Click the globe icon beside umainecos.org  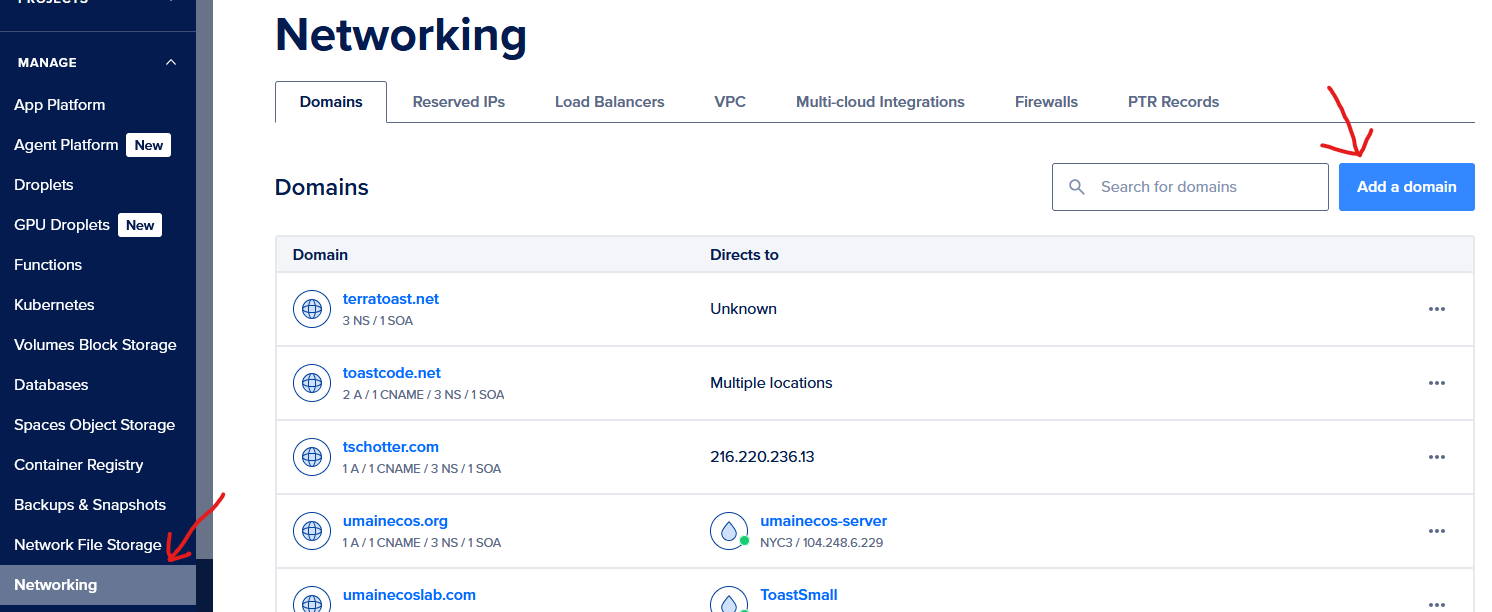click(x=312, y=531)
